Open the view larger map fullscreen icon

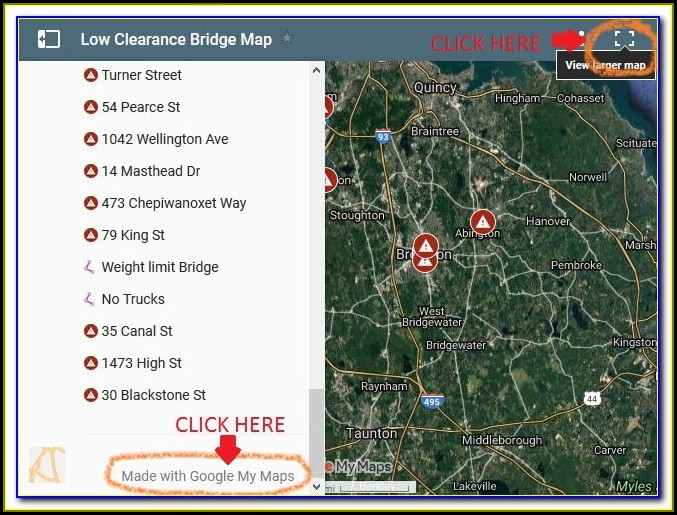pyautogui.click(x=624, y=38)
